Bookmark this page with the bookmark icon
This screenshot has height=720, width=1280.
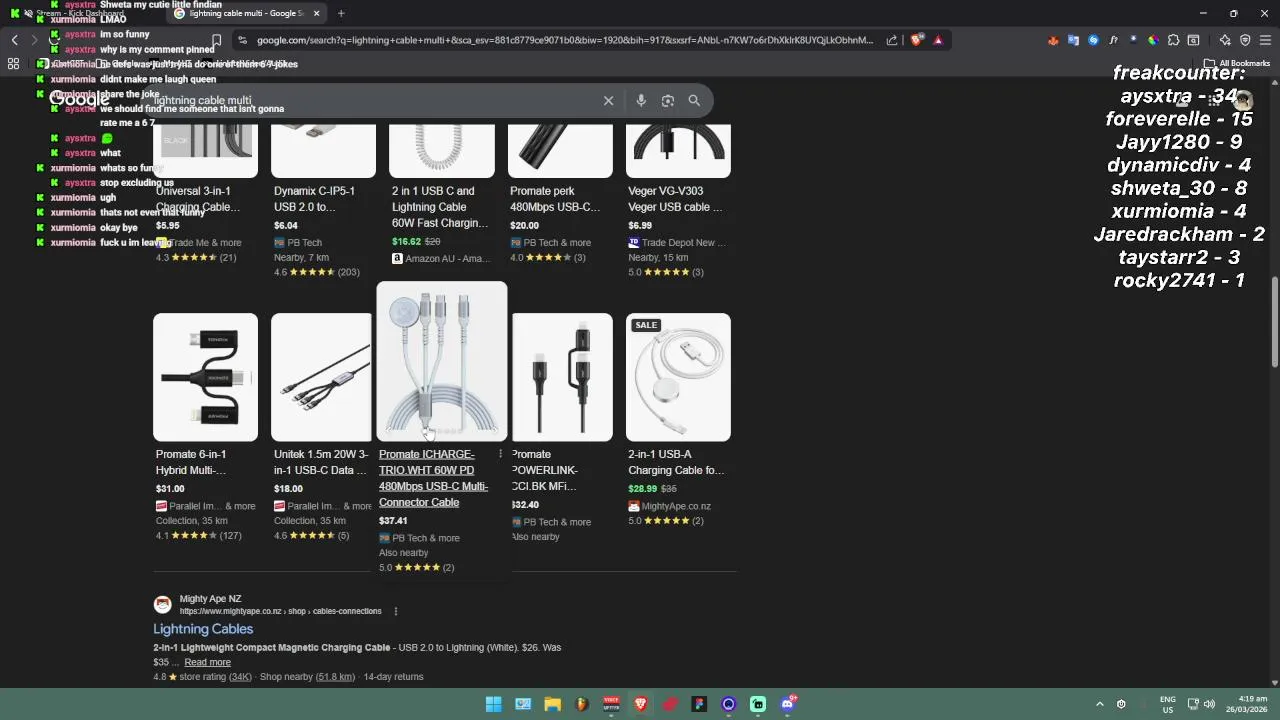coord(216,40)
